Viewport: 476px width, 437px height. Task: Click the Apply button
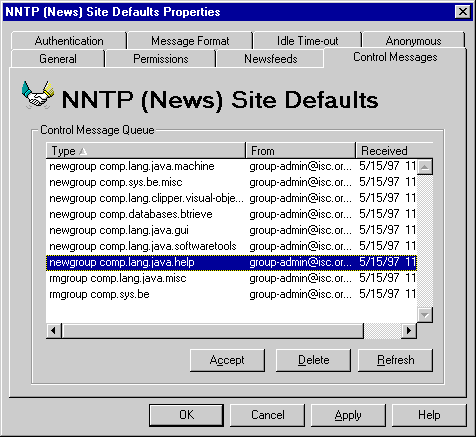(x=348, y=415)
